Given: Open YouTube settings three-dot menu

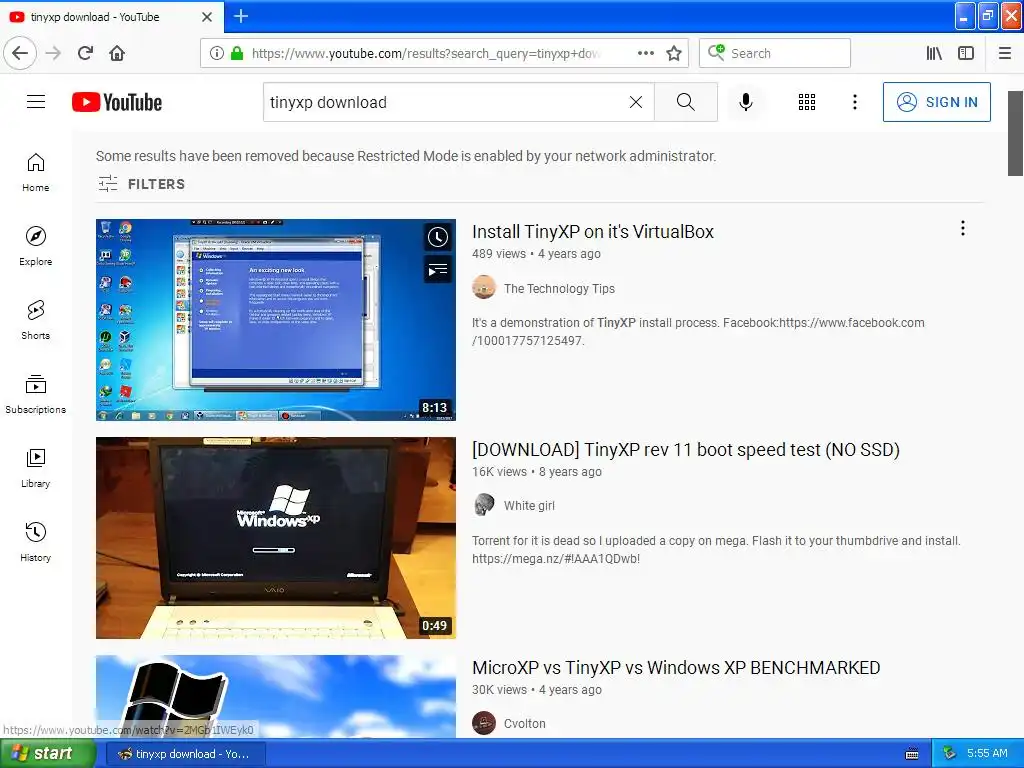Looking at the screenshot, I should pos(855,102).
